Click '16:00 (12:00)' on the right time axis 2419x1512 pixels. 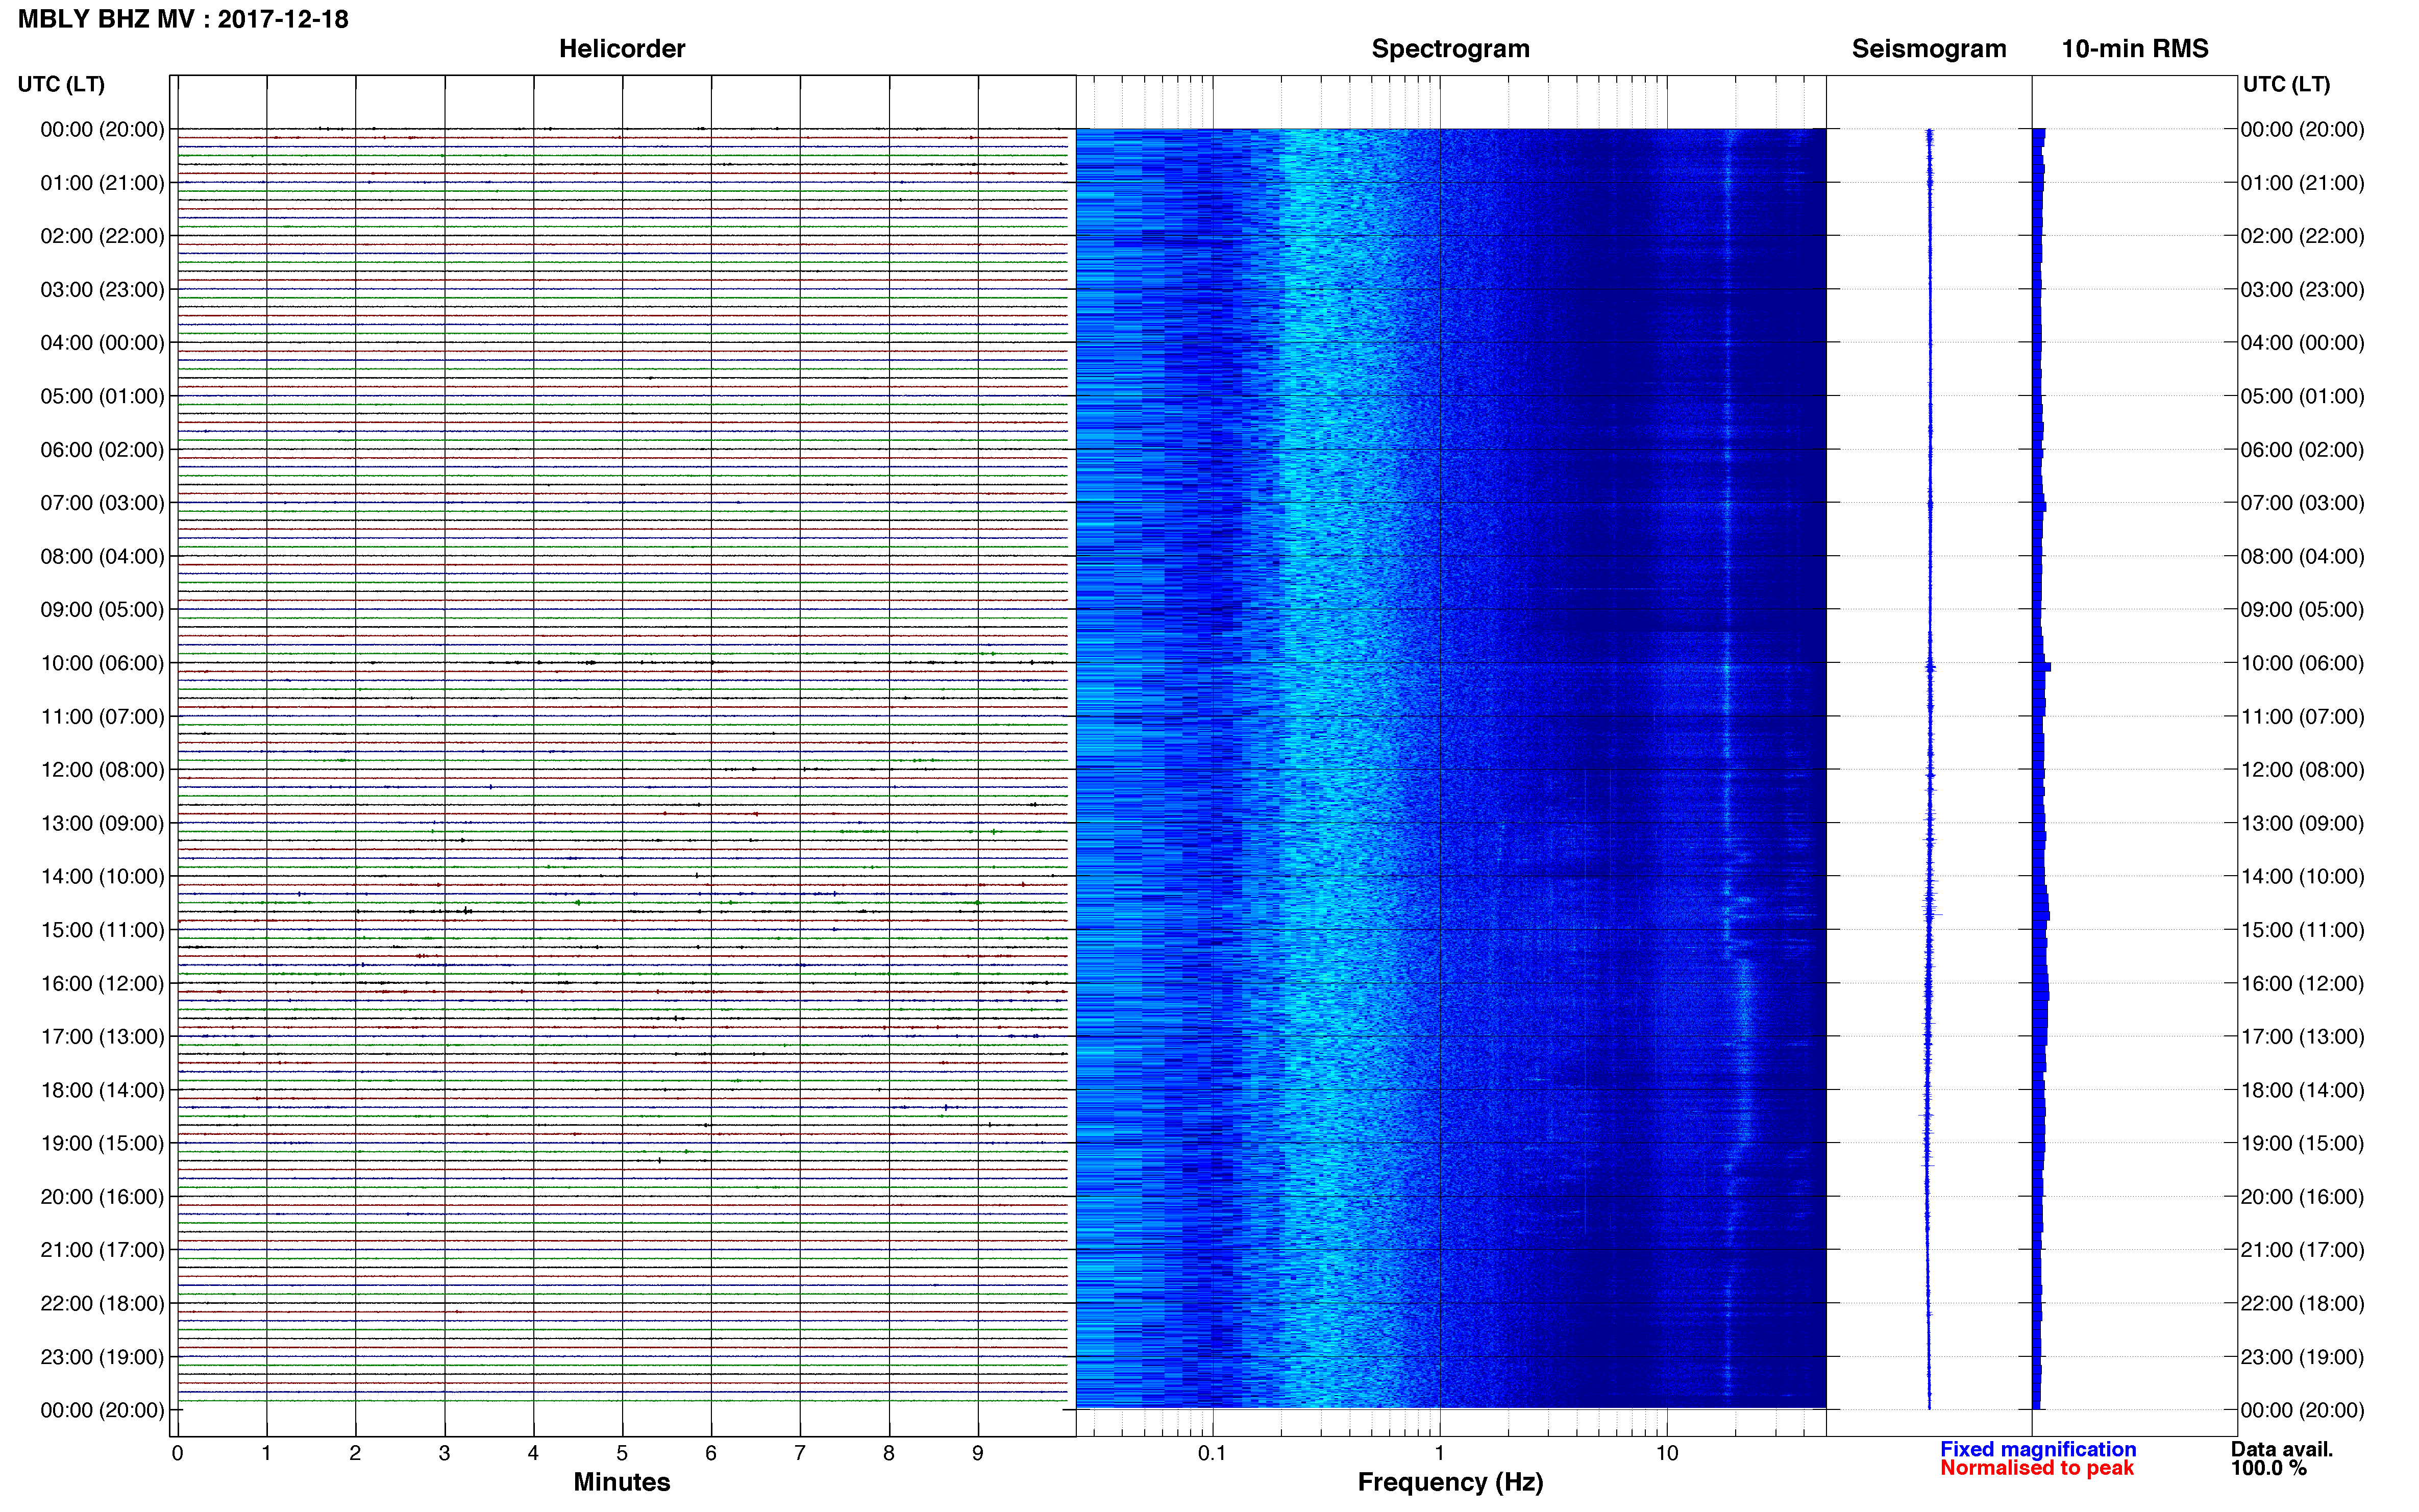click(2302, 984)
